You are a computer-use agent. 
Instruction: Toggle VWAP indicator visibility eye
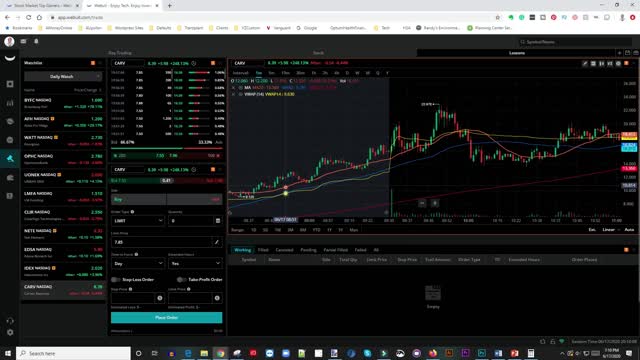click(240, 94)
